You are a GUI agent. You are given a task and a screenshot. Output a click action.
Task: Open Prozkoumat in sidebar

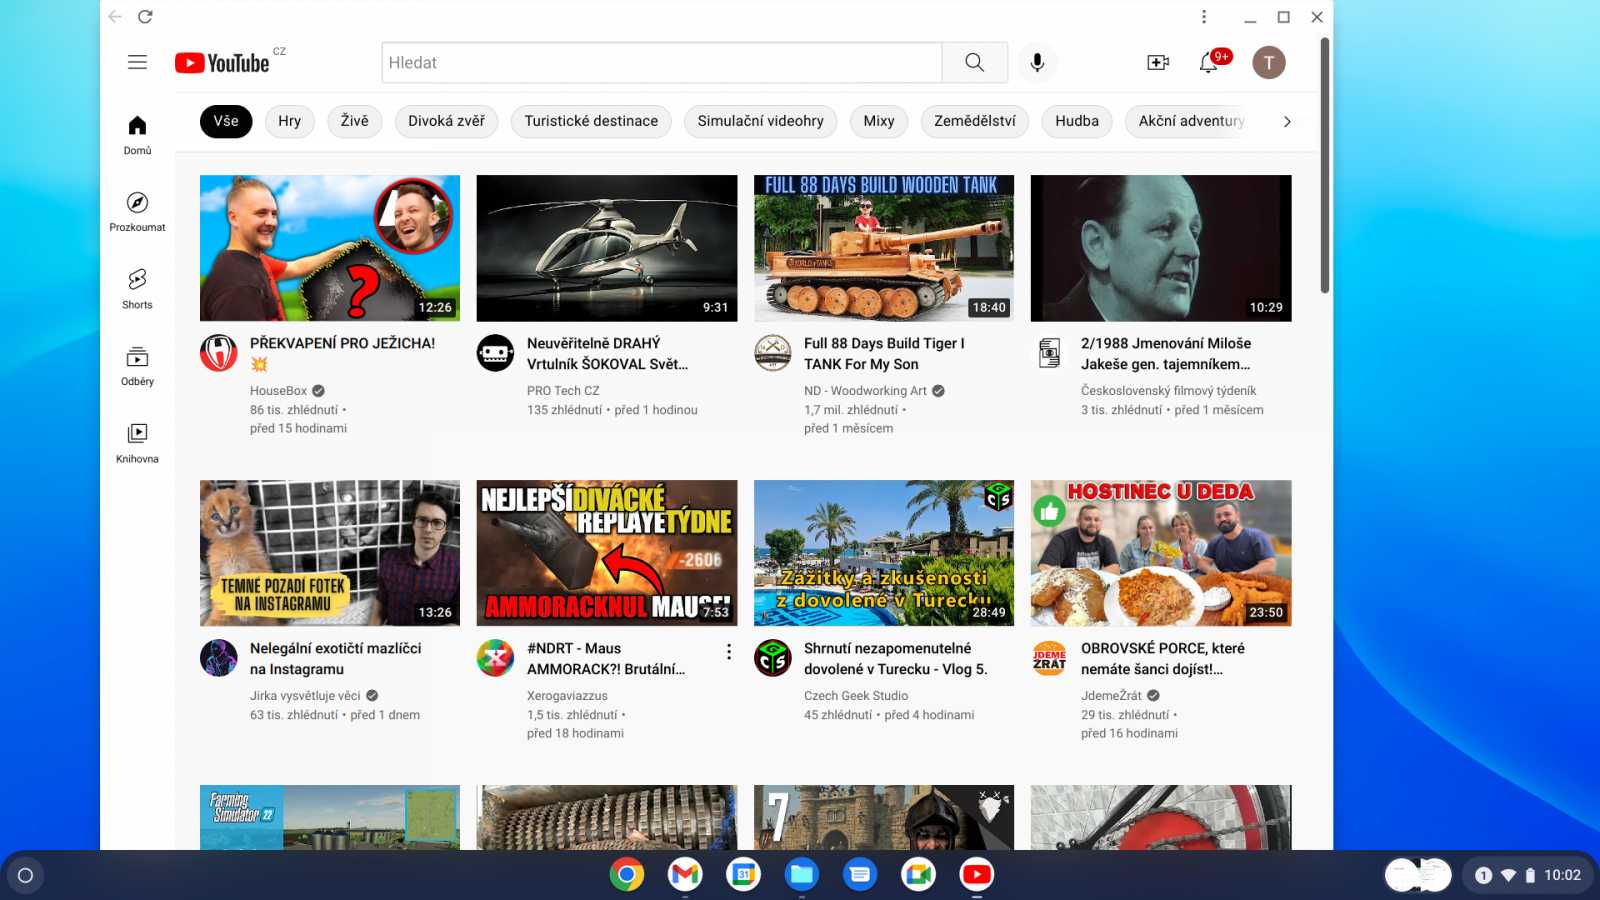point(137,212)
